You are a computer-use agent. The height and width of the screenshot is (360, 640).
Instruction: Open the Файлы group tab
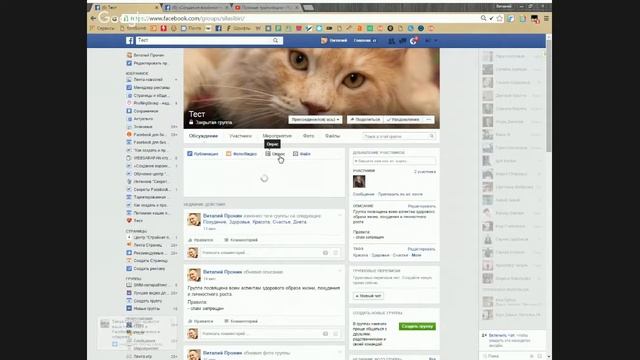pos(333,136)
